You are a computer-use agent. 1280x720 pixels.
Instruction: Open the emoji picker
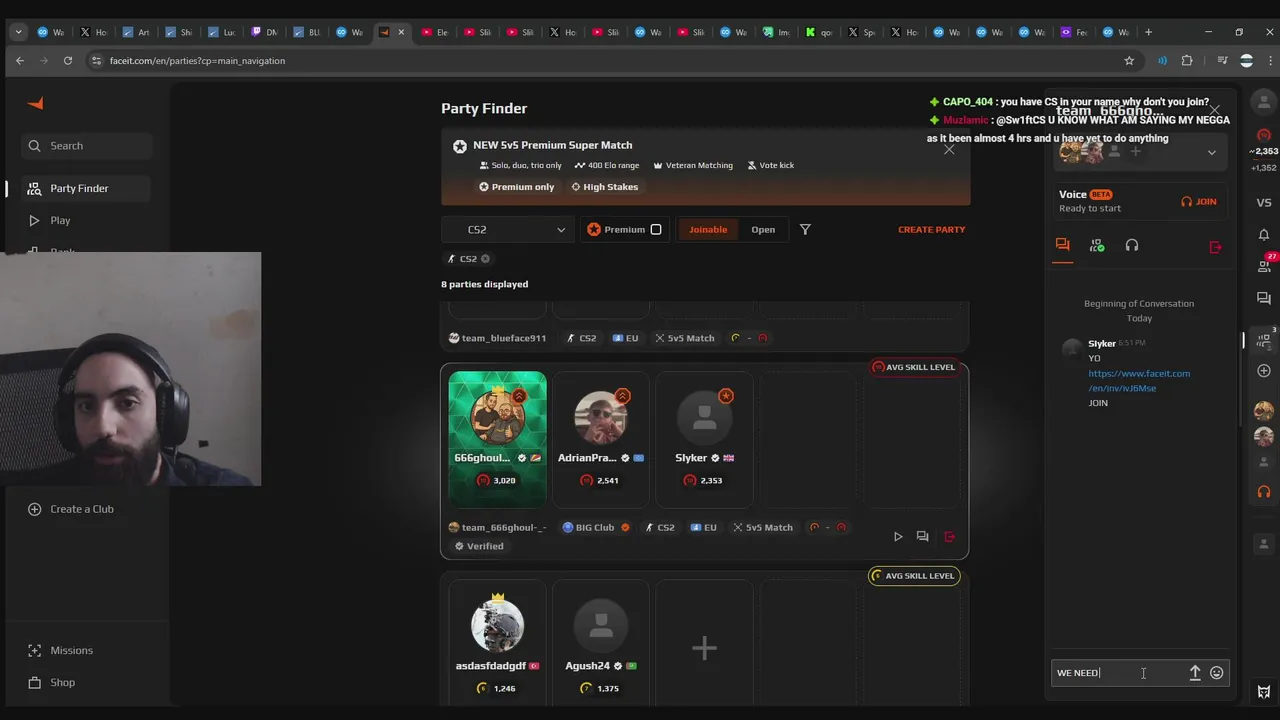click(x=1217, y=673)
